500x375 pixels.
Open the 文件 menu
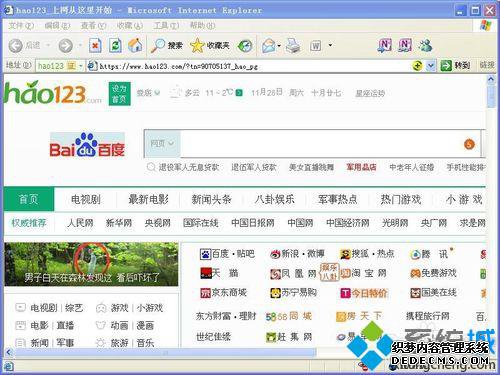pos(21,25)
